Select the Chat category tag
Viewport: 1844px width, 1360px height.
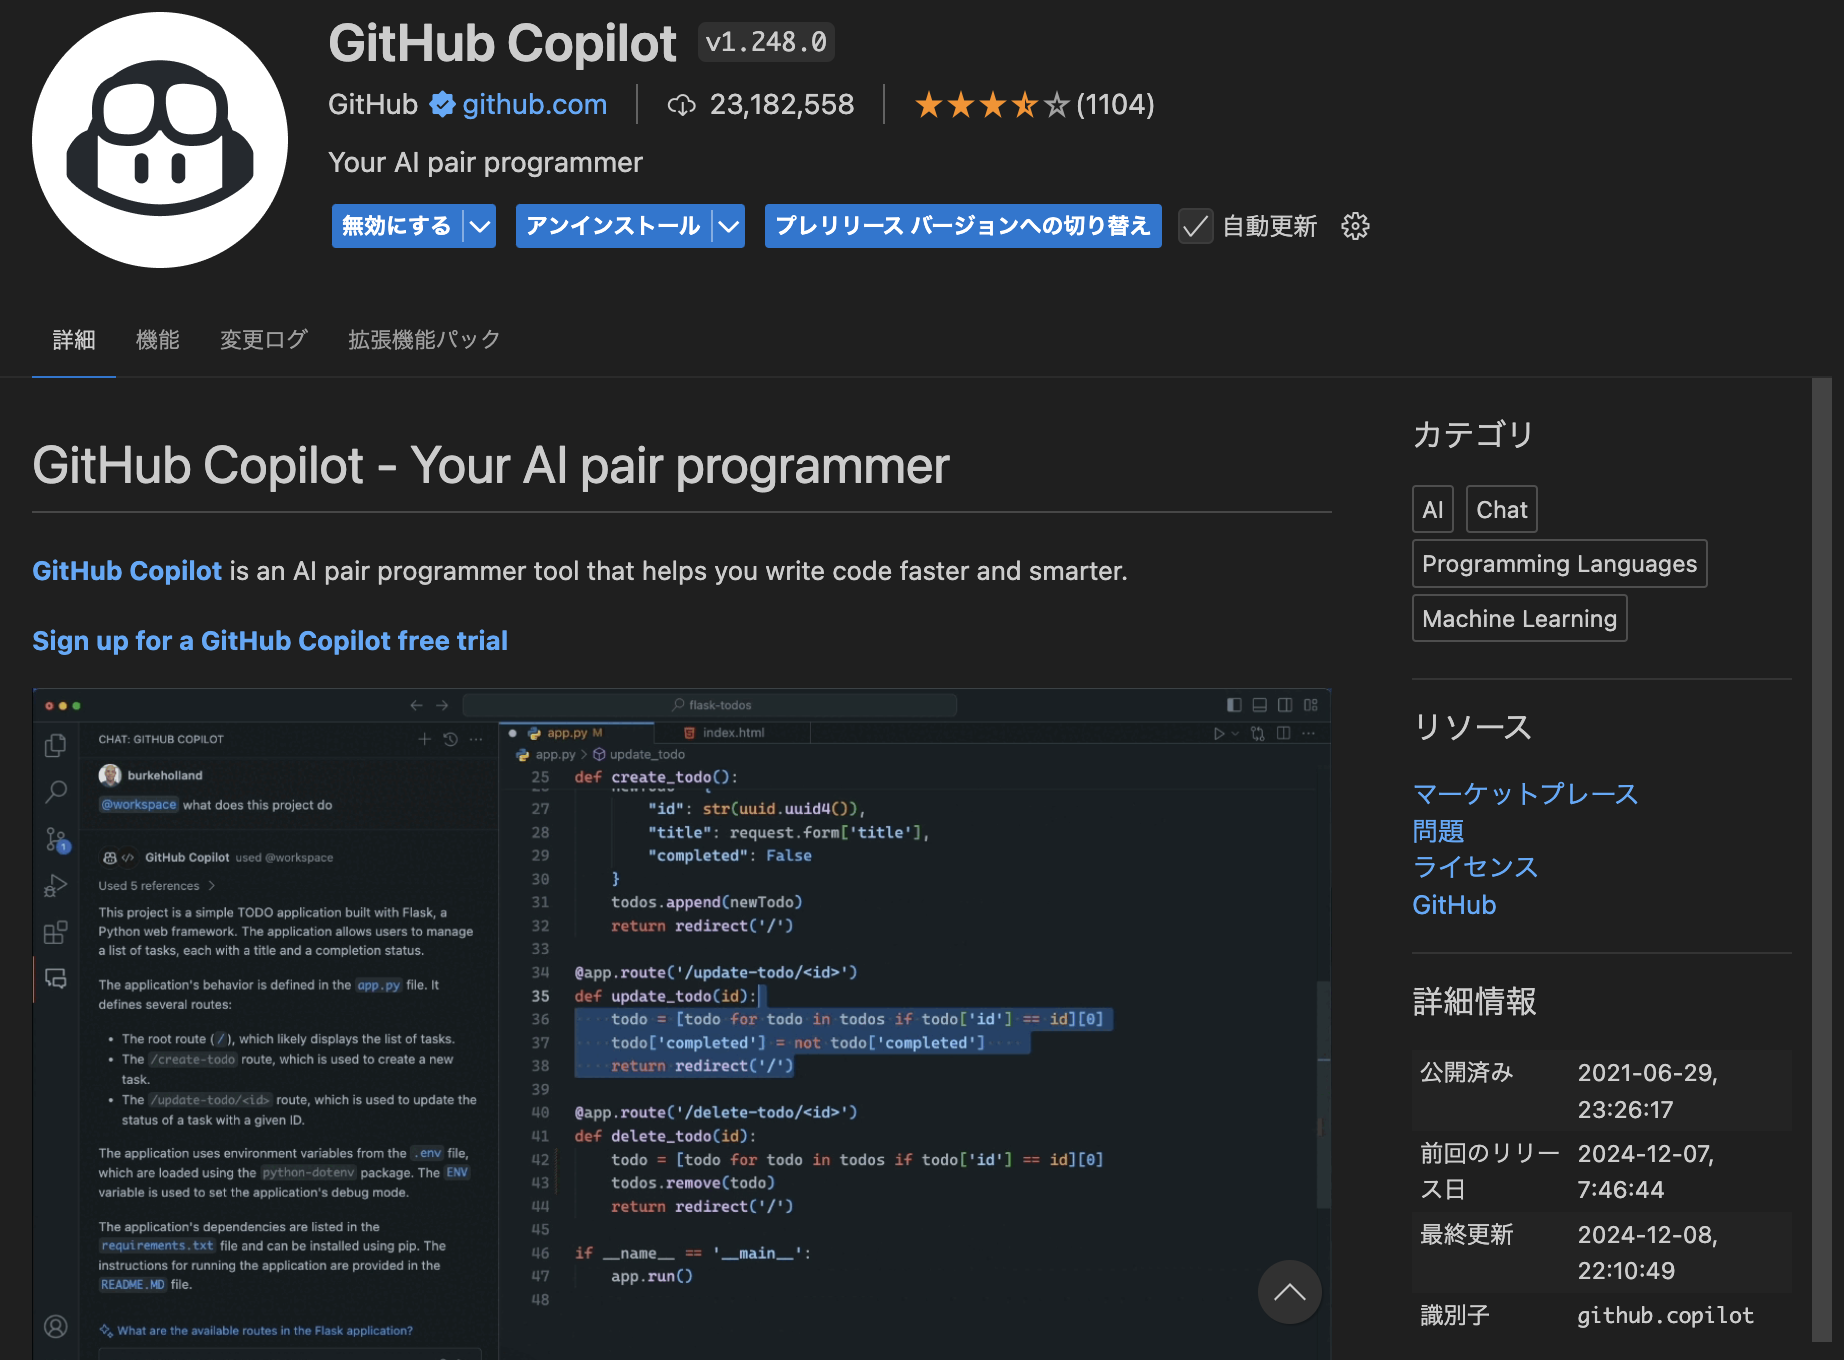(1501, 509)
